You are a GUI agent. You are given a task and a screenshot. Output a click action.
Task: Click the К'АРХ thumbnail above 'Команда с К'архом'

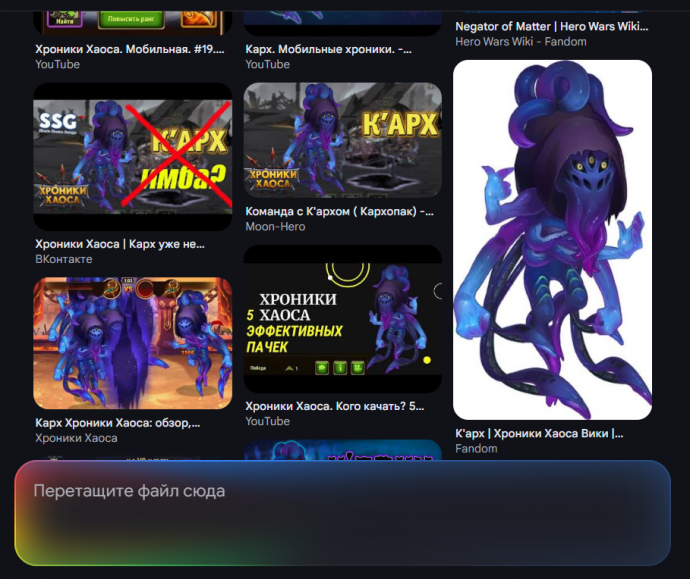342,139
